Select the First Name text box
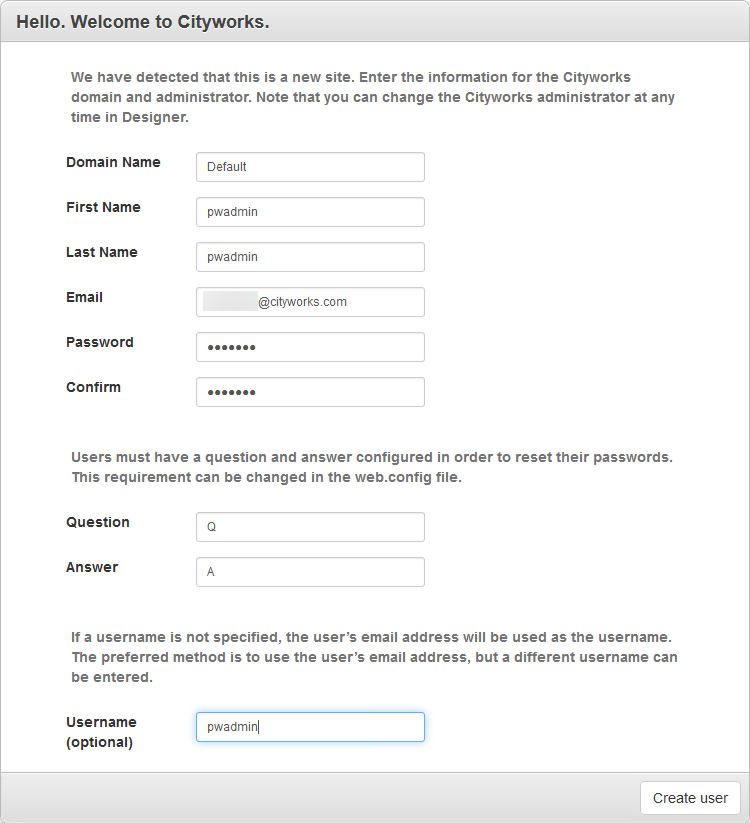 (x=310, y=212)
